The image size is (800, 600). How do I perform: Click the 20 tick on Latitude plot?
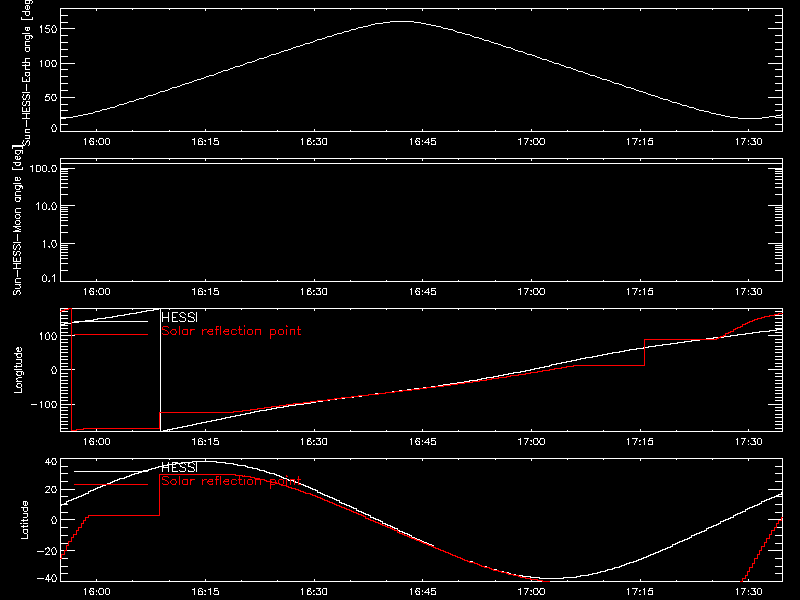(51, 490)
